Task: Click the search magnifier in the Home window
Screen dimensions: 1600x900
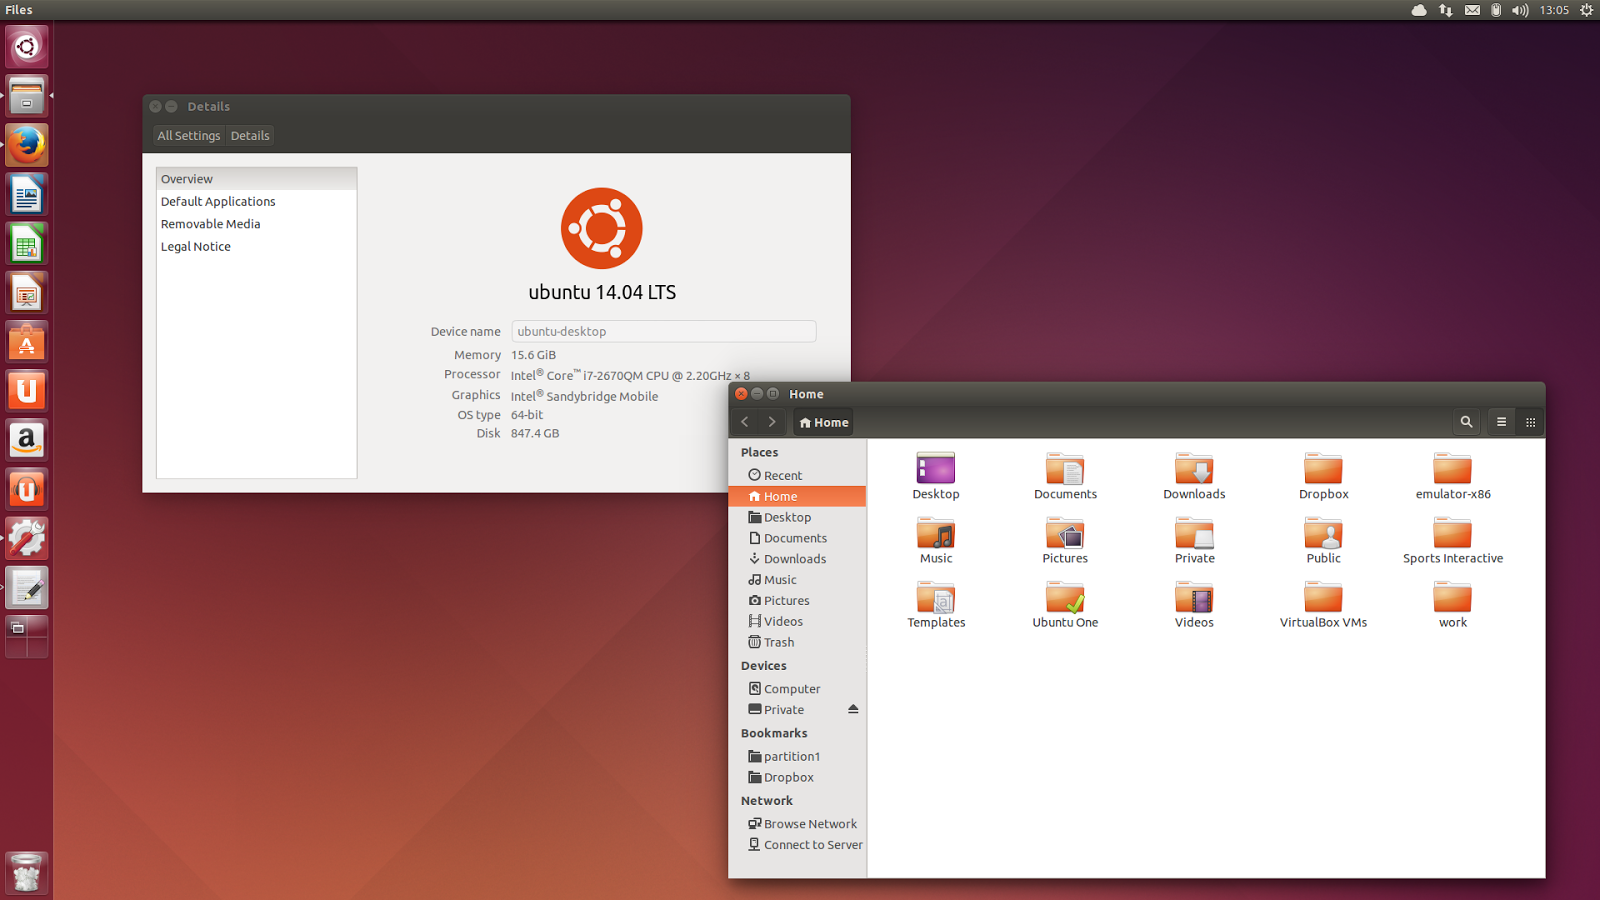Action: [1466, 421]
